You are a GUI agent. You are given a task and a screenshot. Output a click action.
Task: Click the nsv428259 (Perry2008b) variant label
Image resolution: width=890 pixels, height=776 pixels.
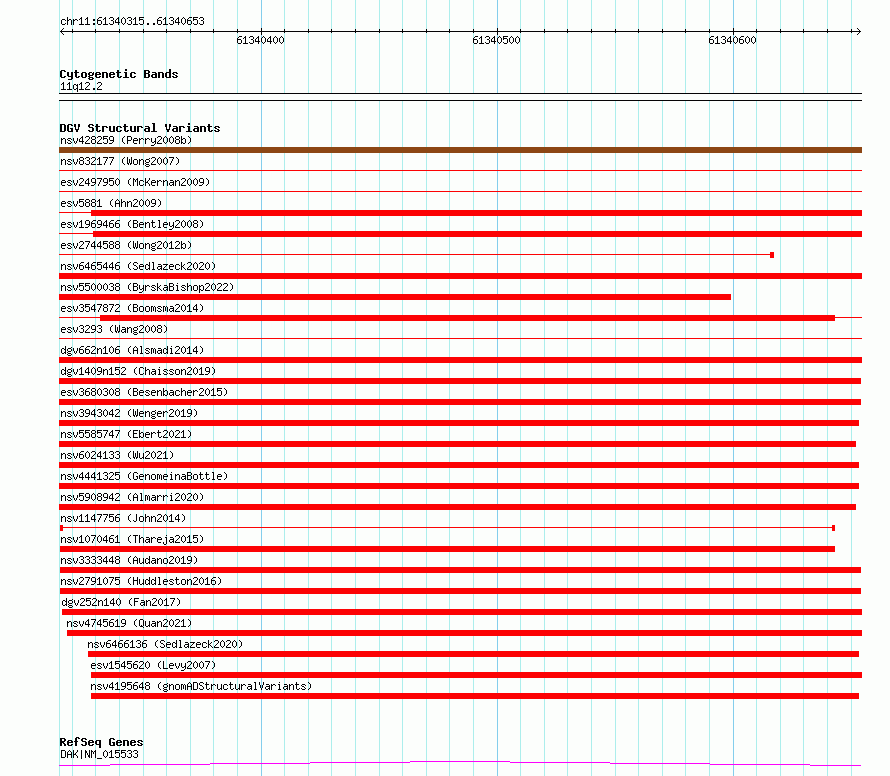(126, 140)
